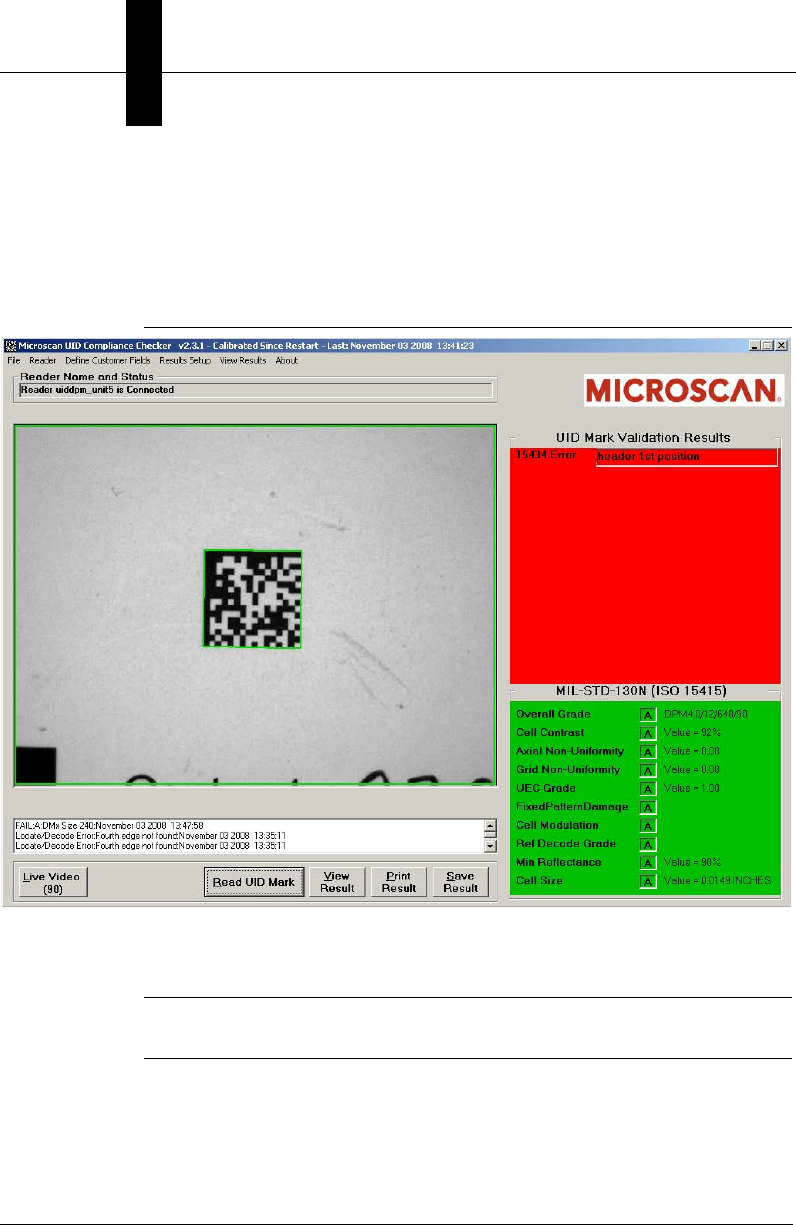Click the log list scroll up arrow

point(490,825)
